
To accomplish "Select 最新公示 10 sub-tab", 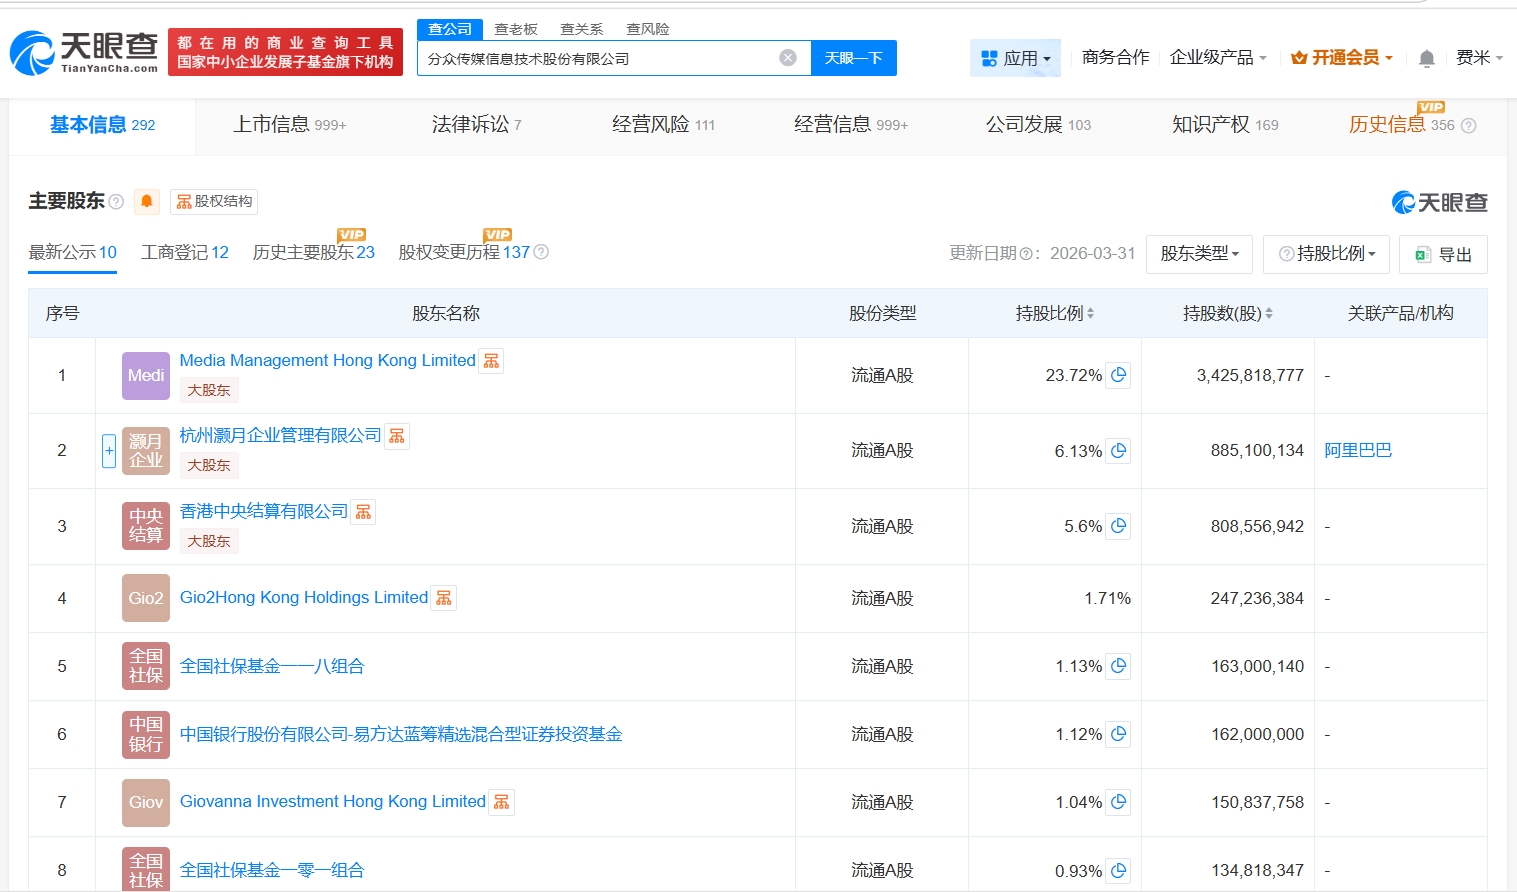I will coord(73,252).
